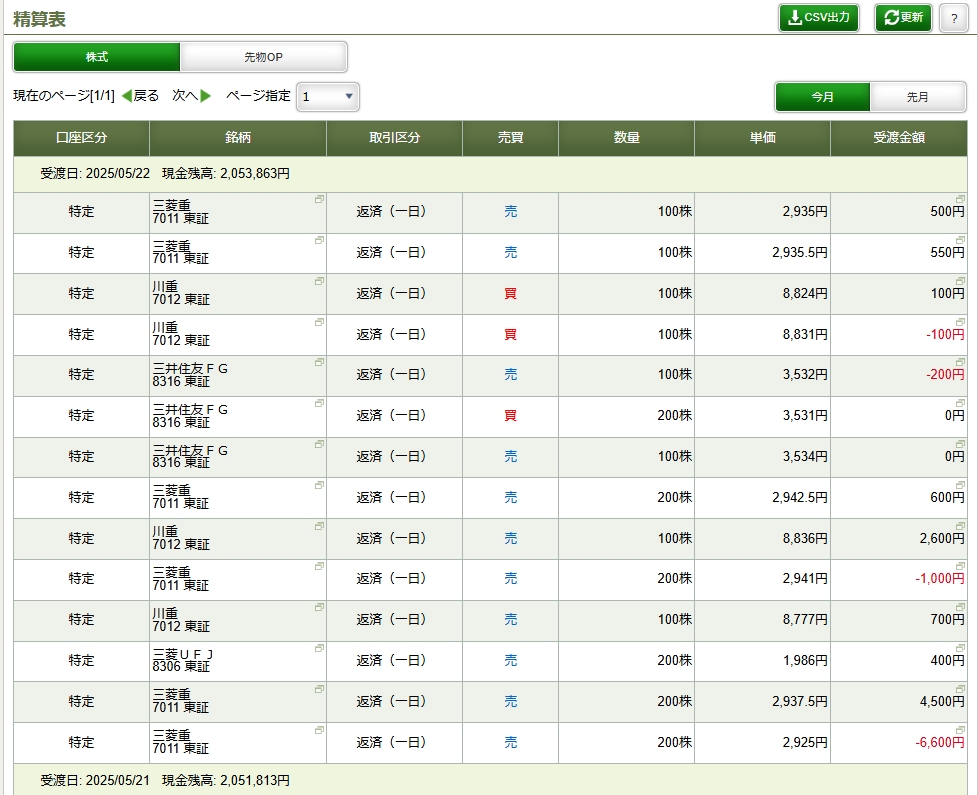Open detail icon beside -1,000円 amount
The image size is (978, 795).
(961, 566)
